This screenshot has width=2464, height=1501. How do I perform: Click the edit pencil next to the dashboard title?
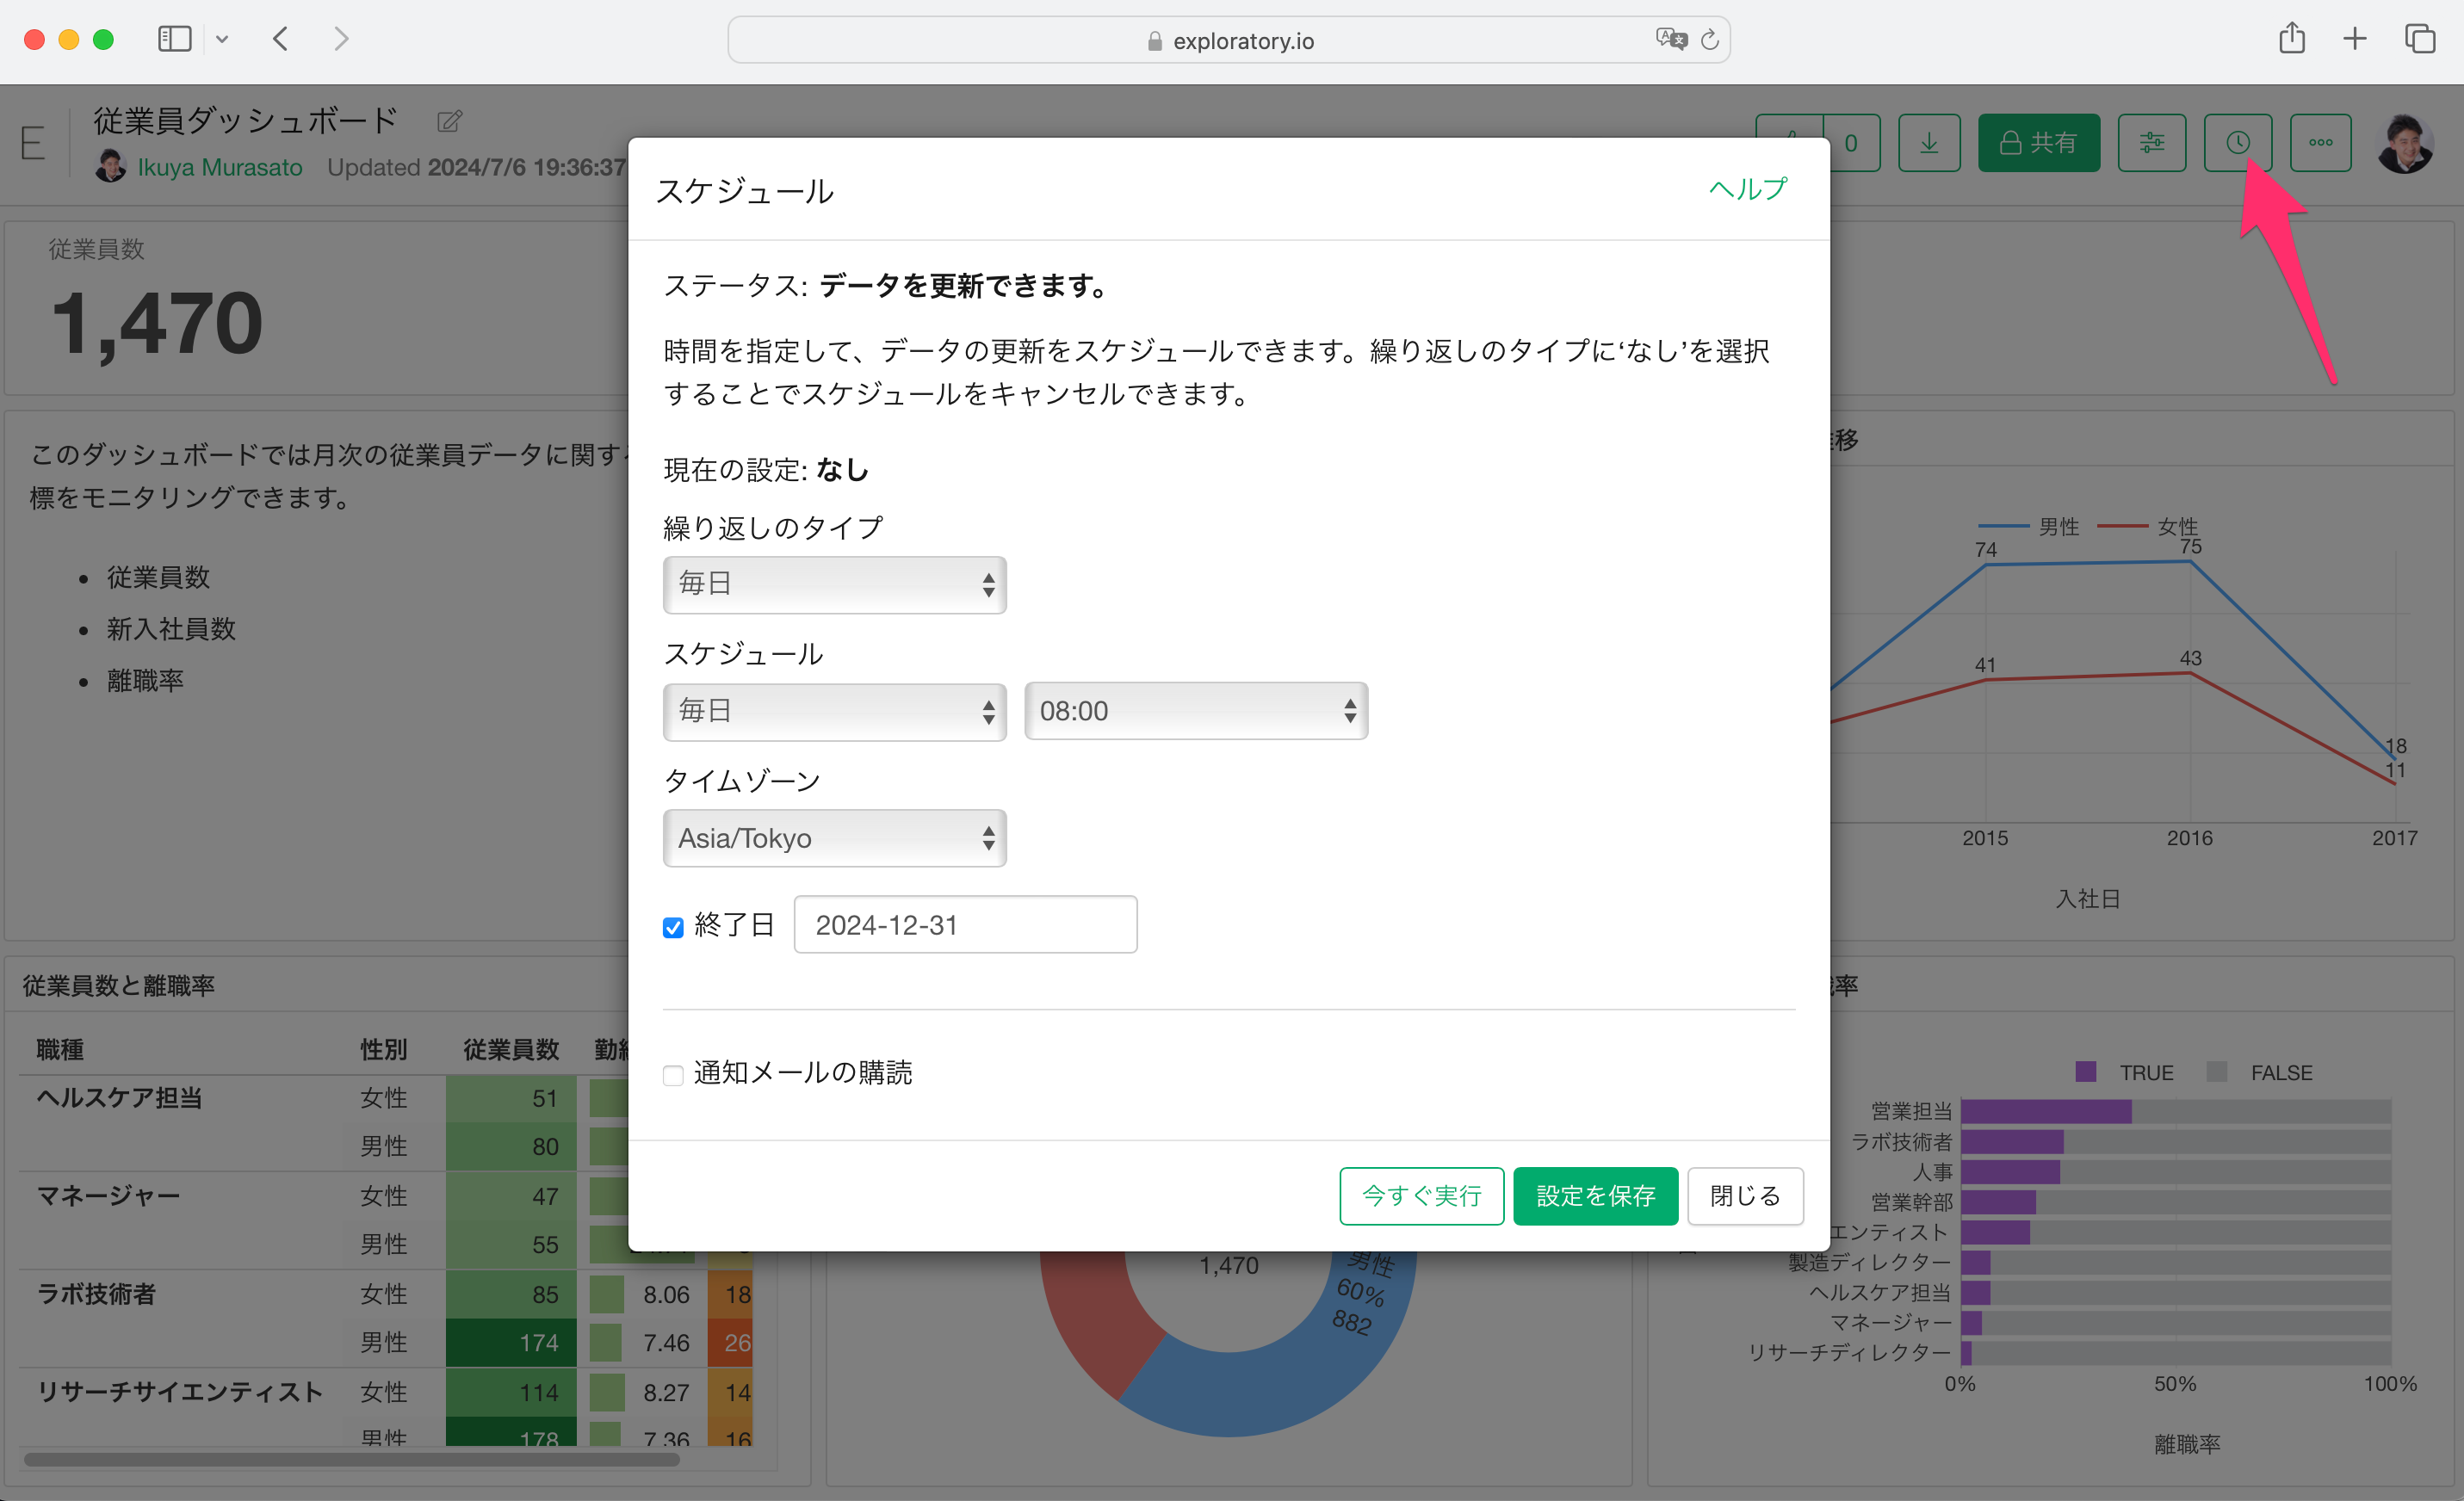(x=449, y=122)
